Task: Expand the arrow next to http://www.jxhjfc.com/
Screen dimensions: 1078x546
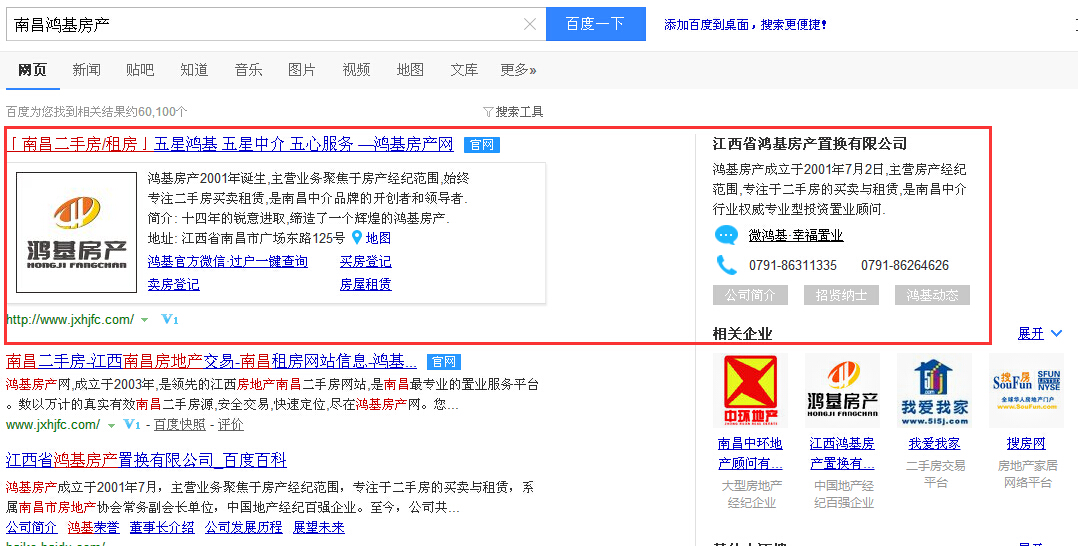Action: point(144,320)
